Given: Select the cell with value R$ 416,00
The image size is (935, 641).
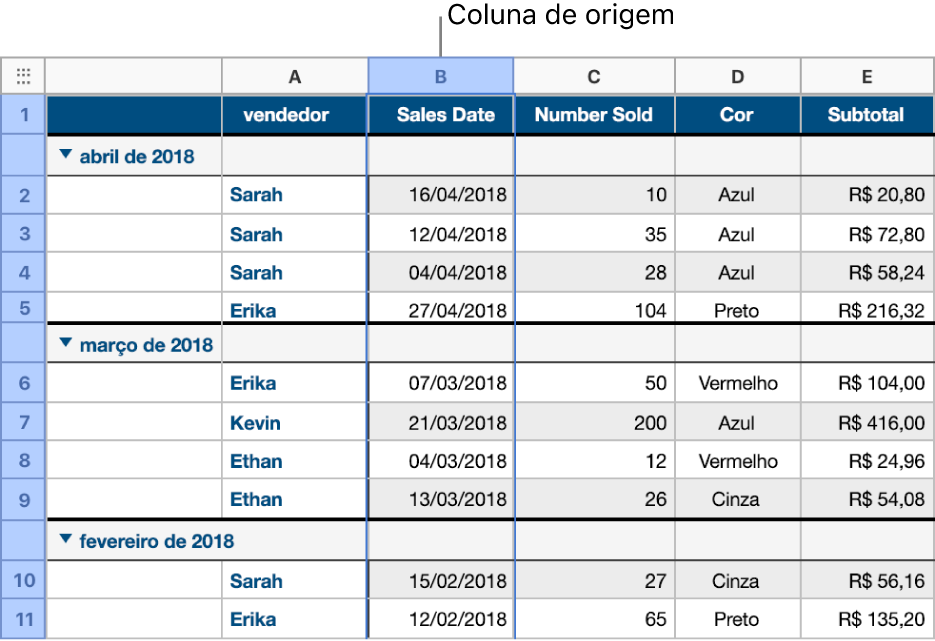Looking at the screenshot, I should (866, 422).
